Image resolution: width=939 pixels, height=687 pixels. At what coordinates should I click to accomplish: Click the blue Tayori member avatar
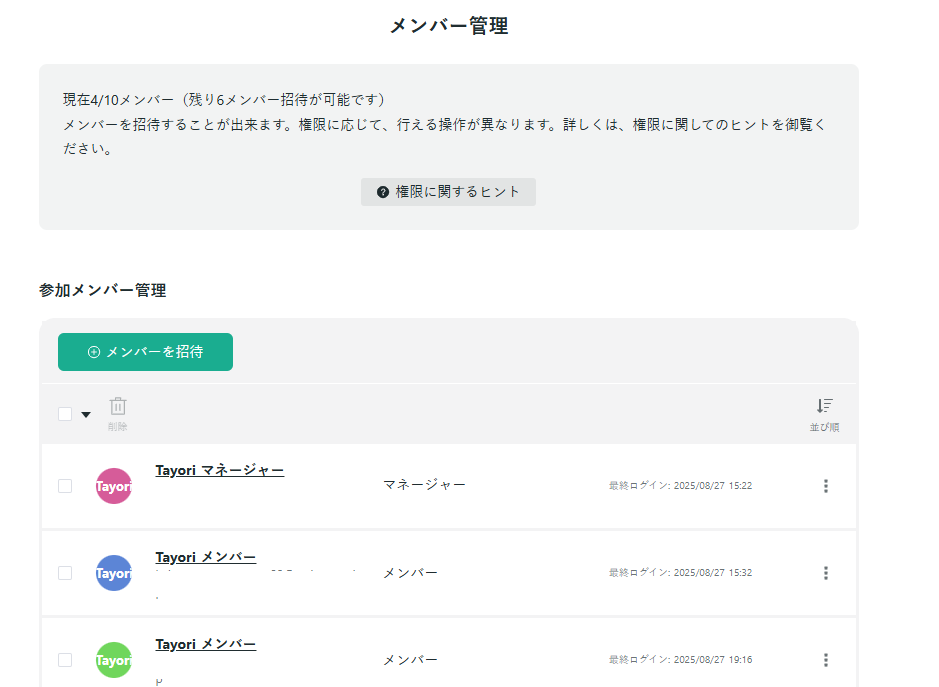[113, 573]
